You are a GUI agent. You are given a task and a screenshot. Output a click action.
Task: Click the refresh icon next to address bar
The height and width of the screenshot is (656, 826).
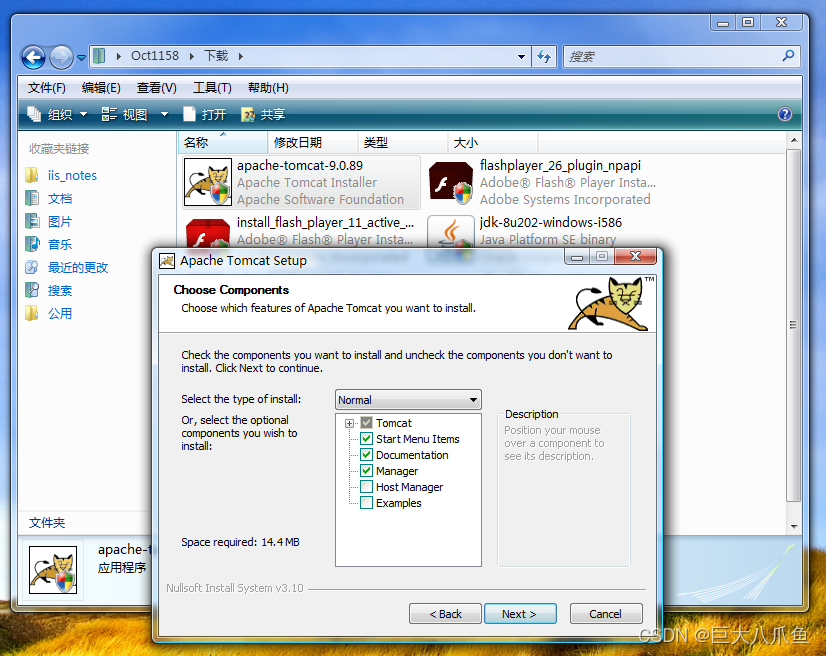[x=544, y=56]
